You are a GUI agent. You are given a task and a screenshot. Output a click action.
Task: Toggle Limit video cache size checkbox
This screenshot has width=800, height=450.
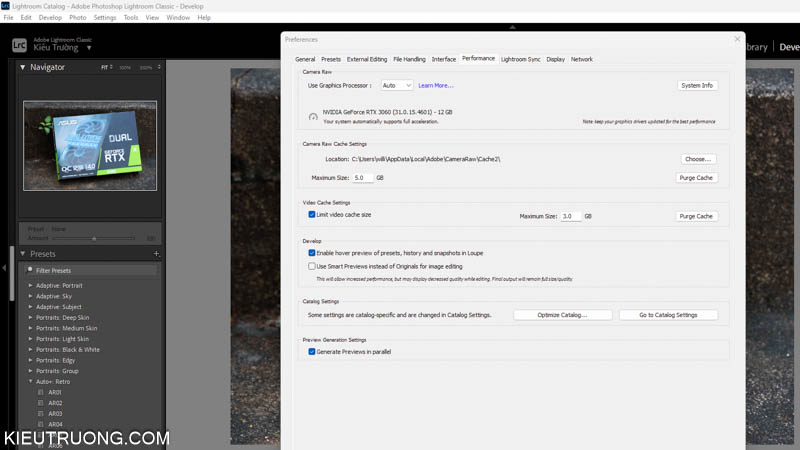point(312,215)
